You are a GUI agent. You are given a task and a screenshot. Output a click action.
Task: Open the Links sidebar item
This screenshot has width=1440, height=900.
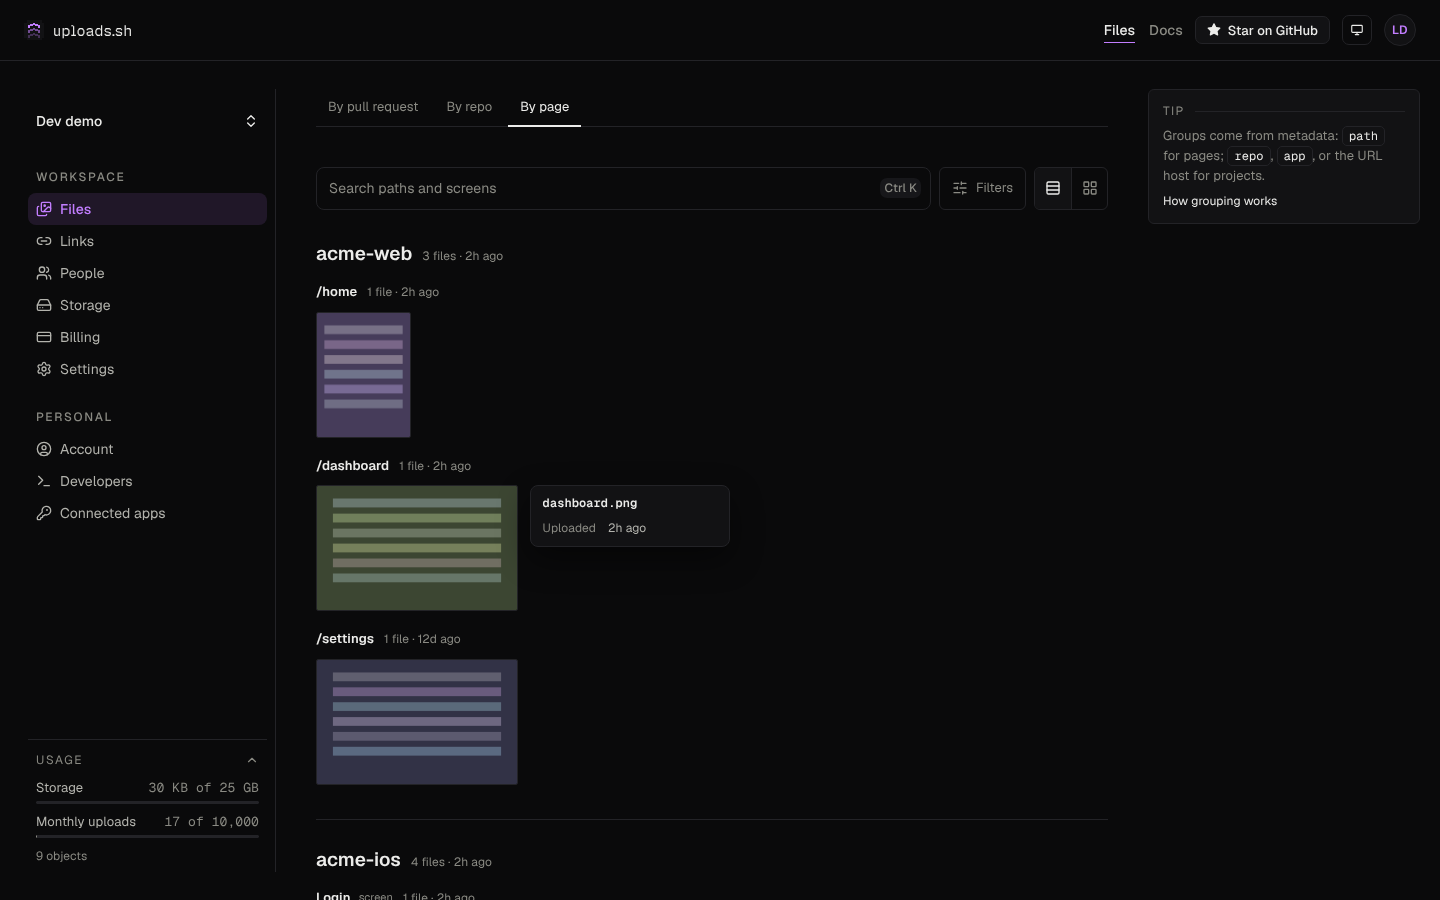[x=147, y=241]
